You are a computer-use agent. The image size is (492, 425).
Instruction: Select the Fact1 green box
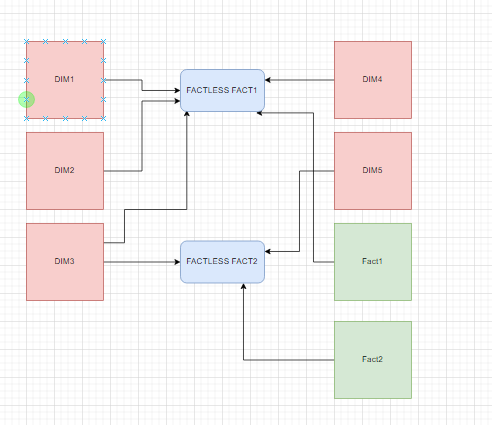[373, 262]
